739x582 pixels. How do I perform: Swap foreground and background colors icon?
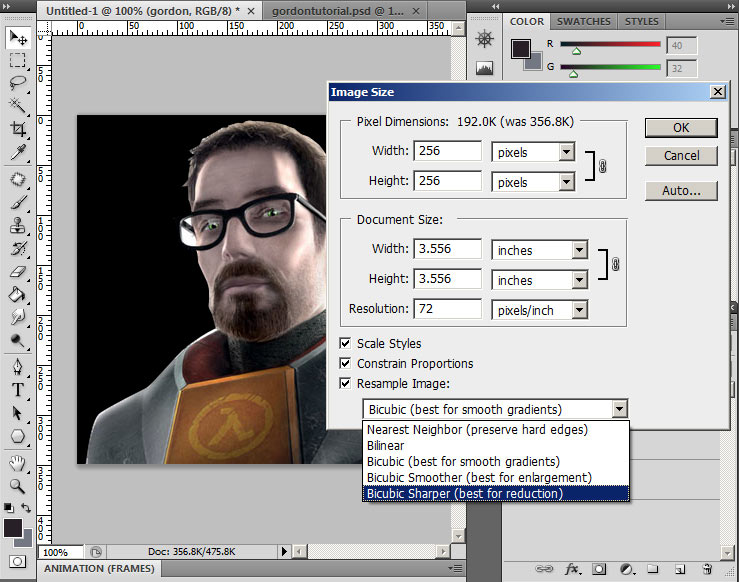pyautogui.click(x=26, y=508)
